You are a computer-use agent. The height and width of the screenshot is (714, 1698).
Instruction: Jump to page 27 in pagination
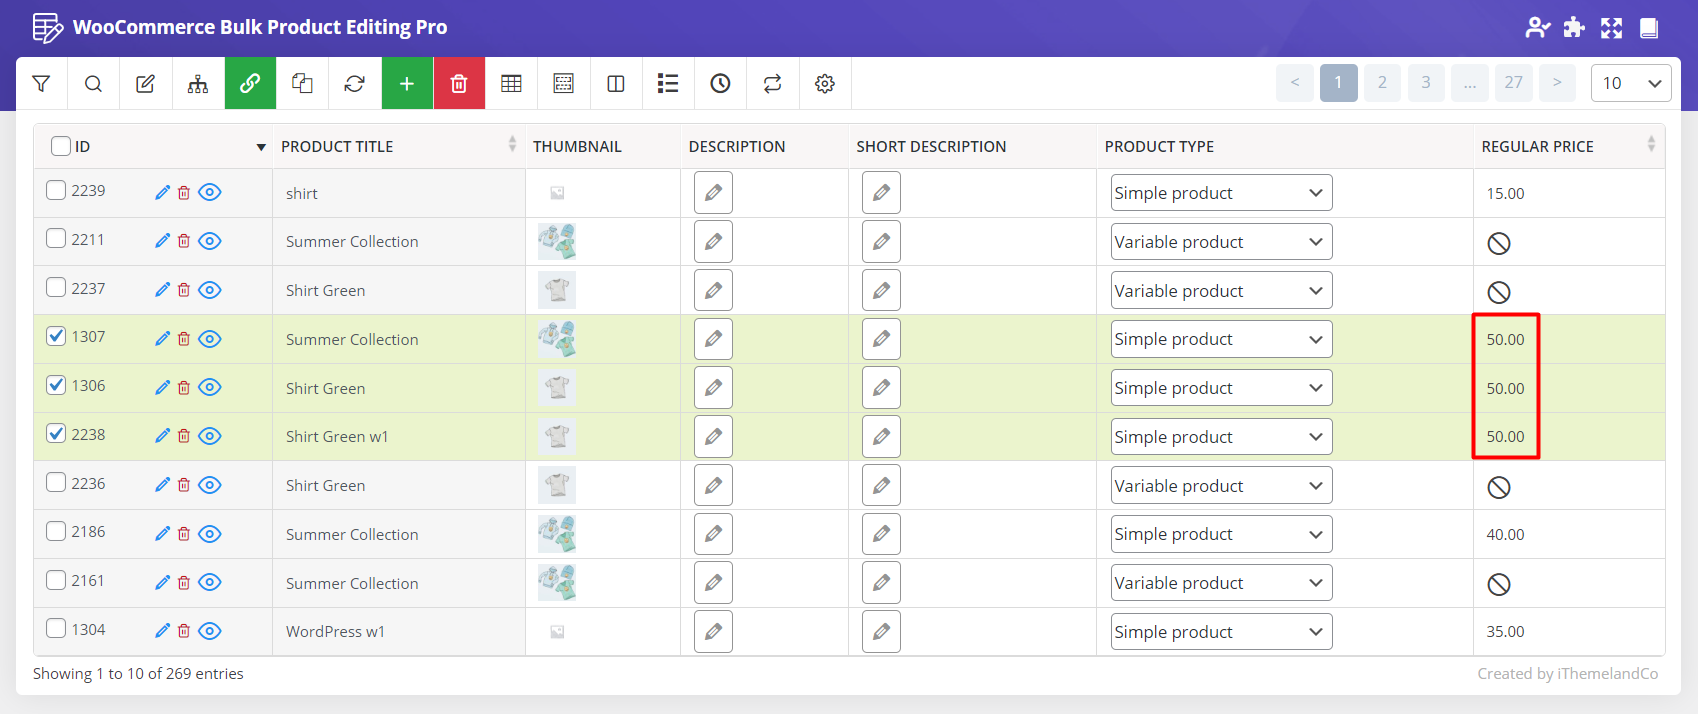pyautogui.click(x=1513, y=83)
